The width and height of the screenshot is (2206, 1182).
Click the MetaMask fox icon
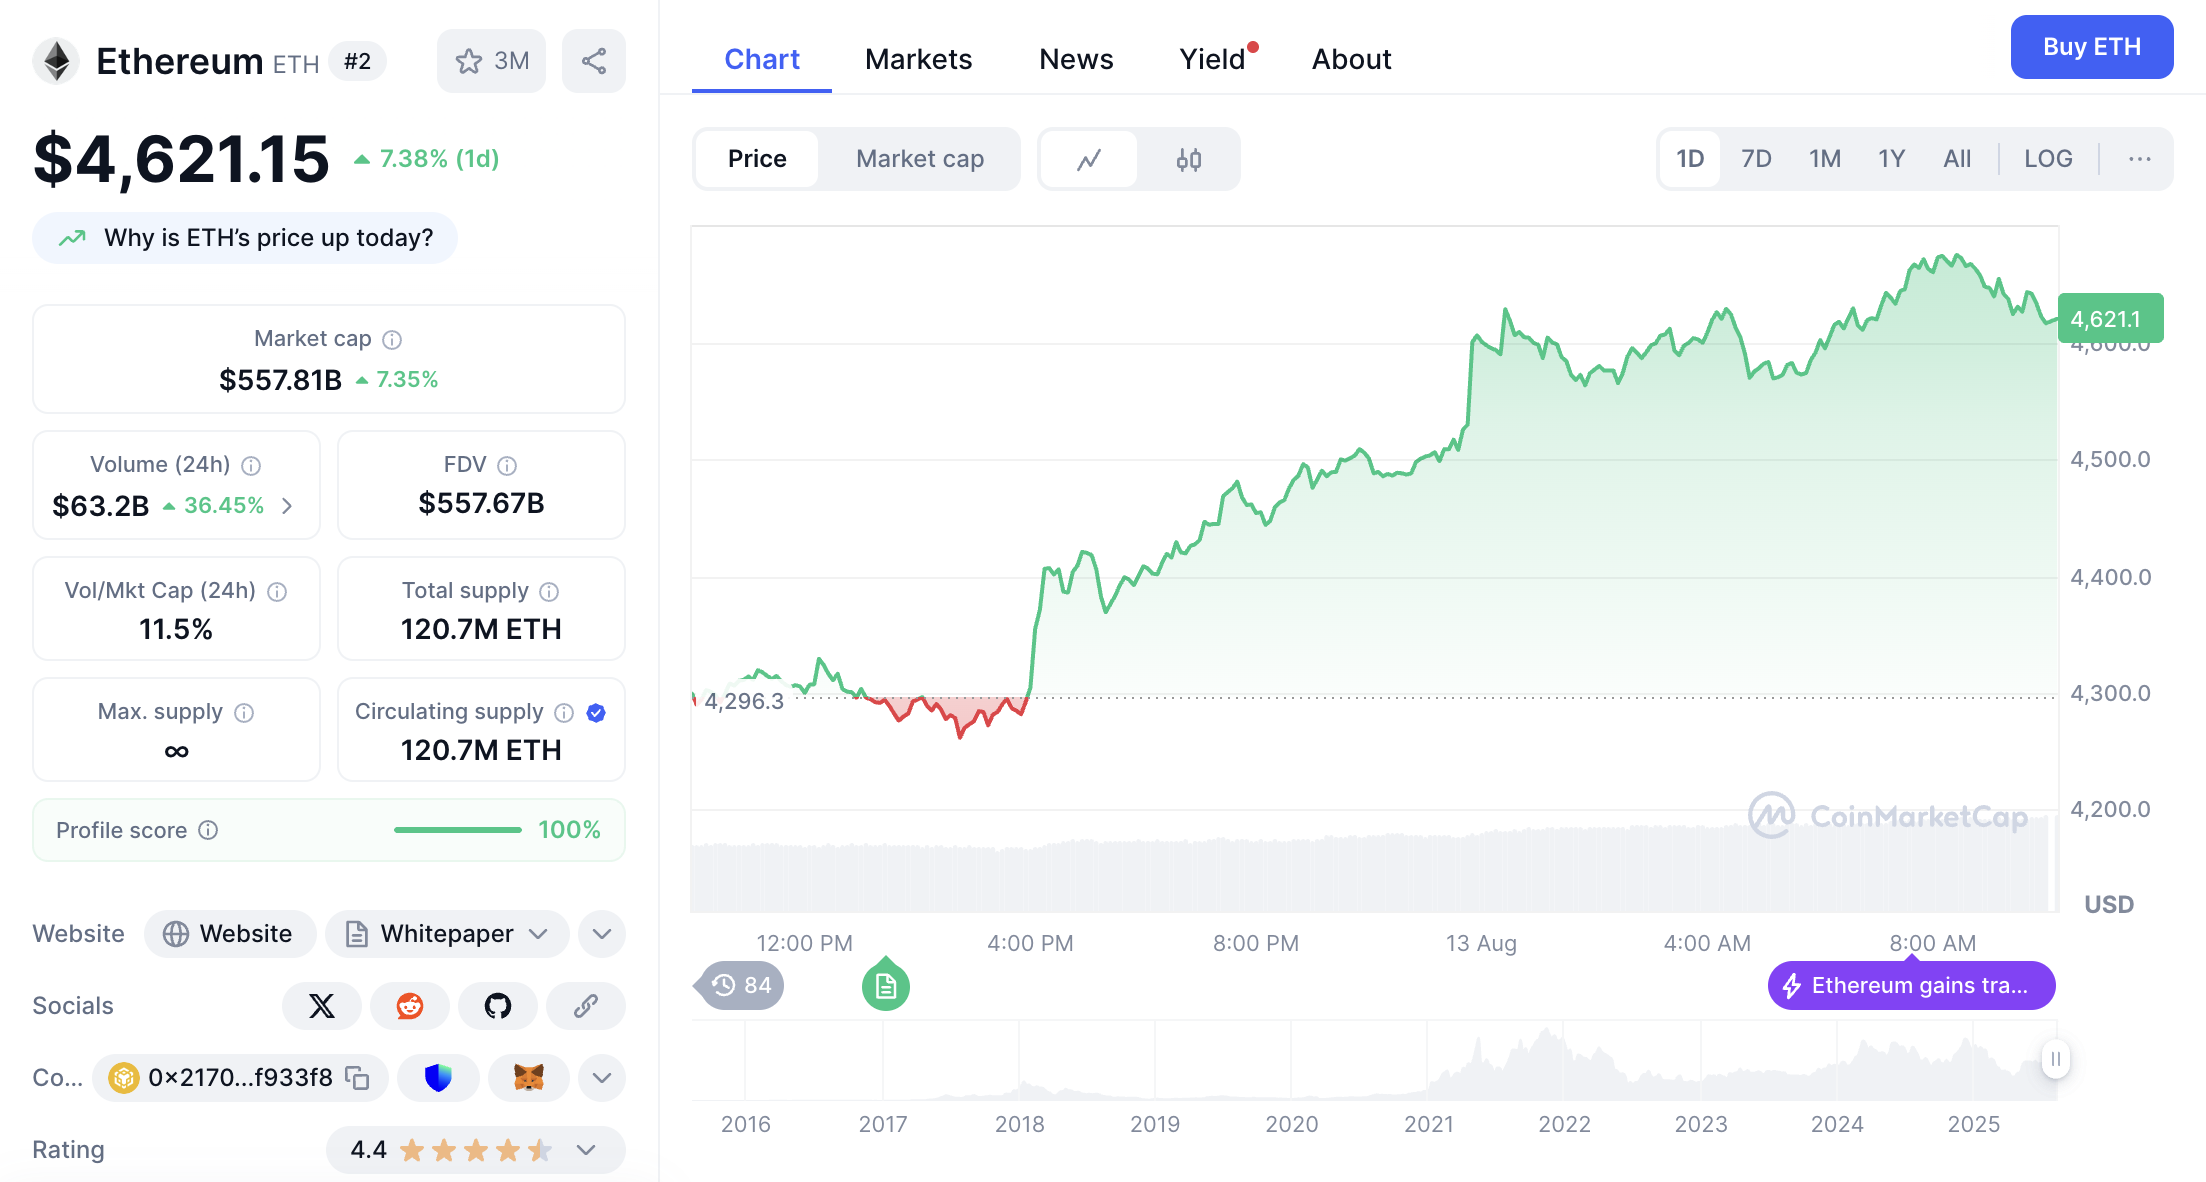click(x=528, y=1078)
